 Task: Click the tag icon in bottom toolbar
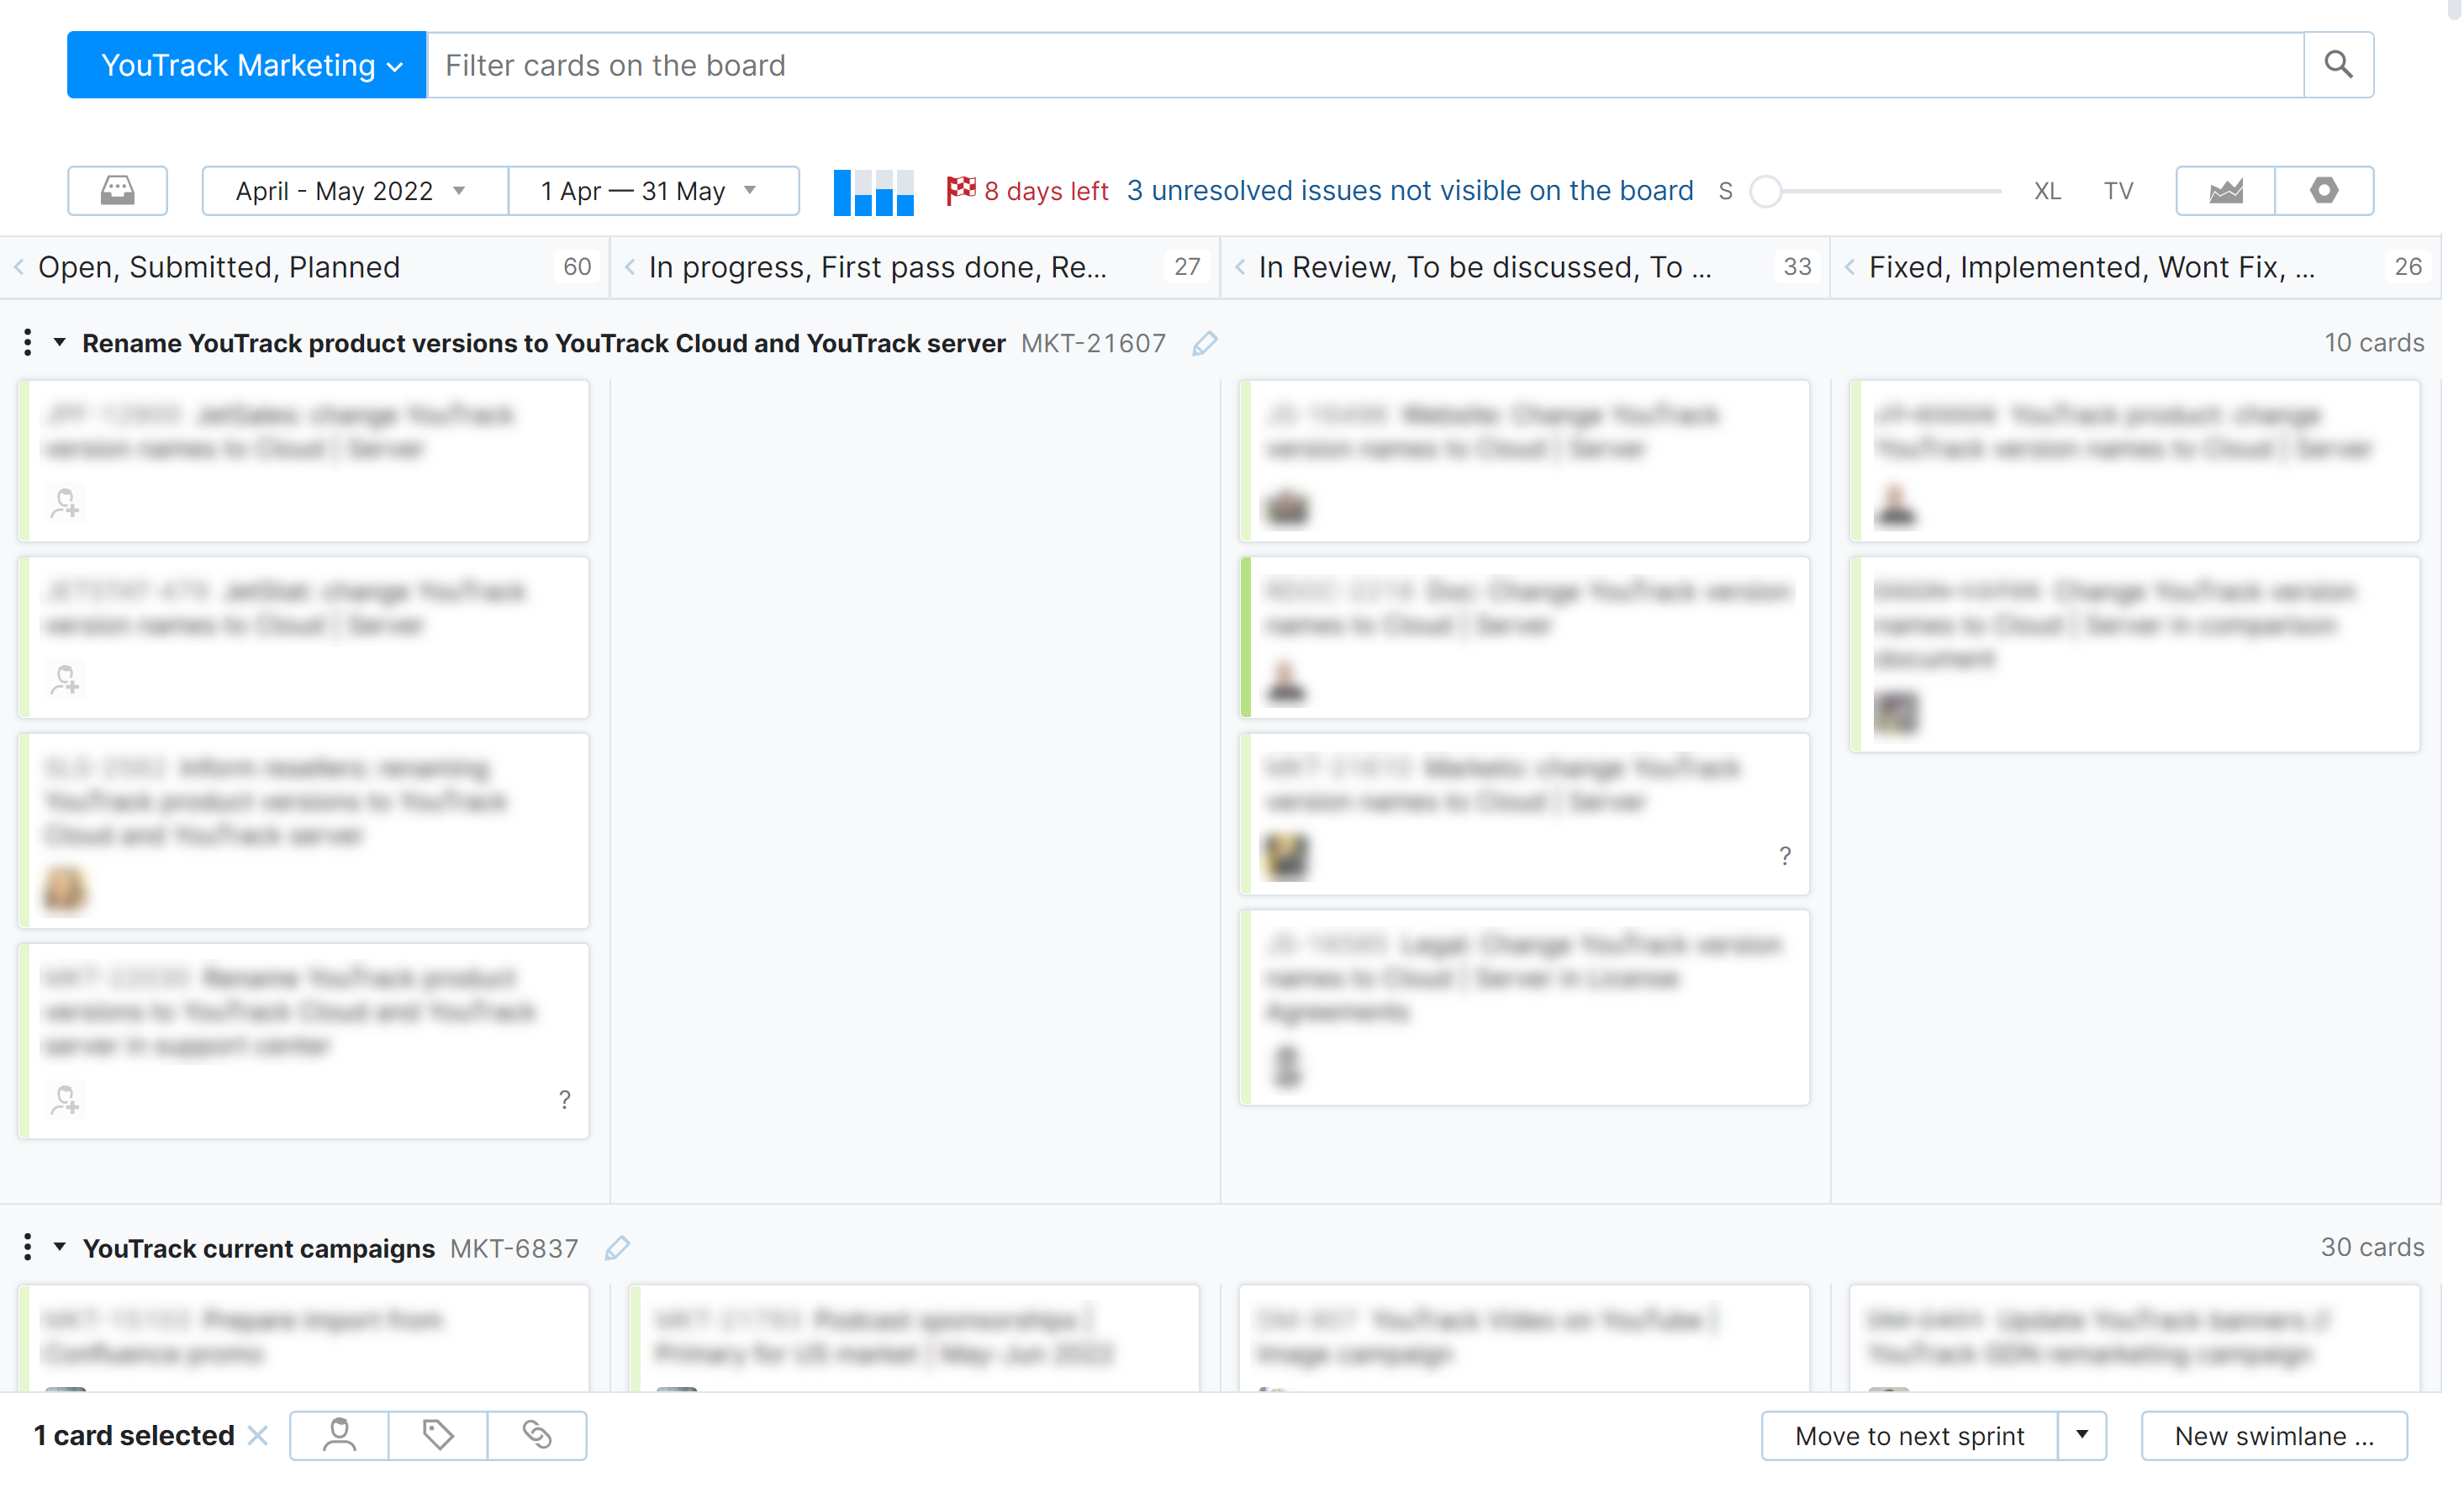click(x=438, y=1435)
